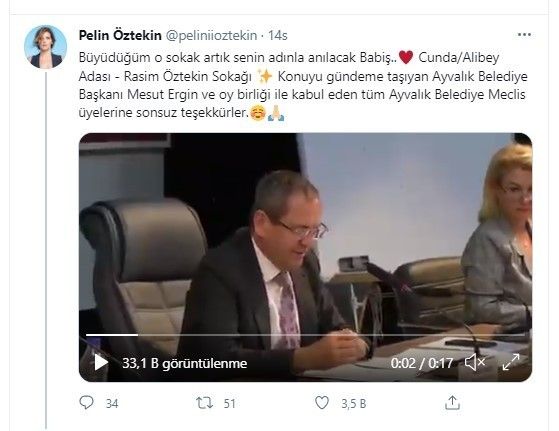The width and height of the screenshot is (559, 431).
Task: Unmute the video sound
Action: pos(475,363)
